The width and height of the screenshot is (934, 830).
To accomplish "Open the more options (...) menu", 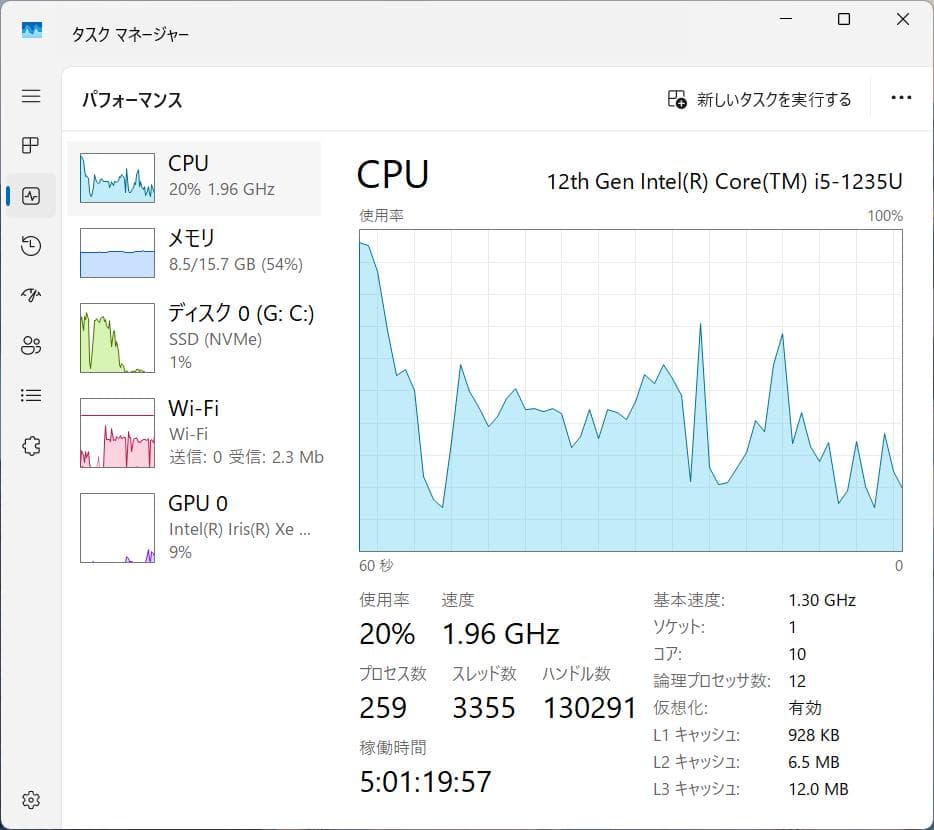I will pyautogui.click(x=901, y=97).
